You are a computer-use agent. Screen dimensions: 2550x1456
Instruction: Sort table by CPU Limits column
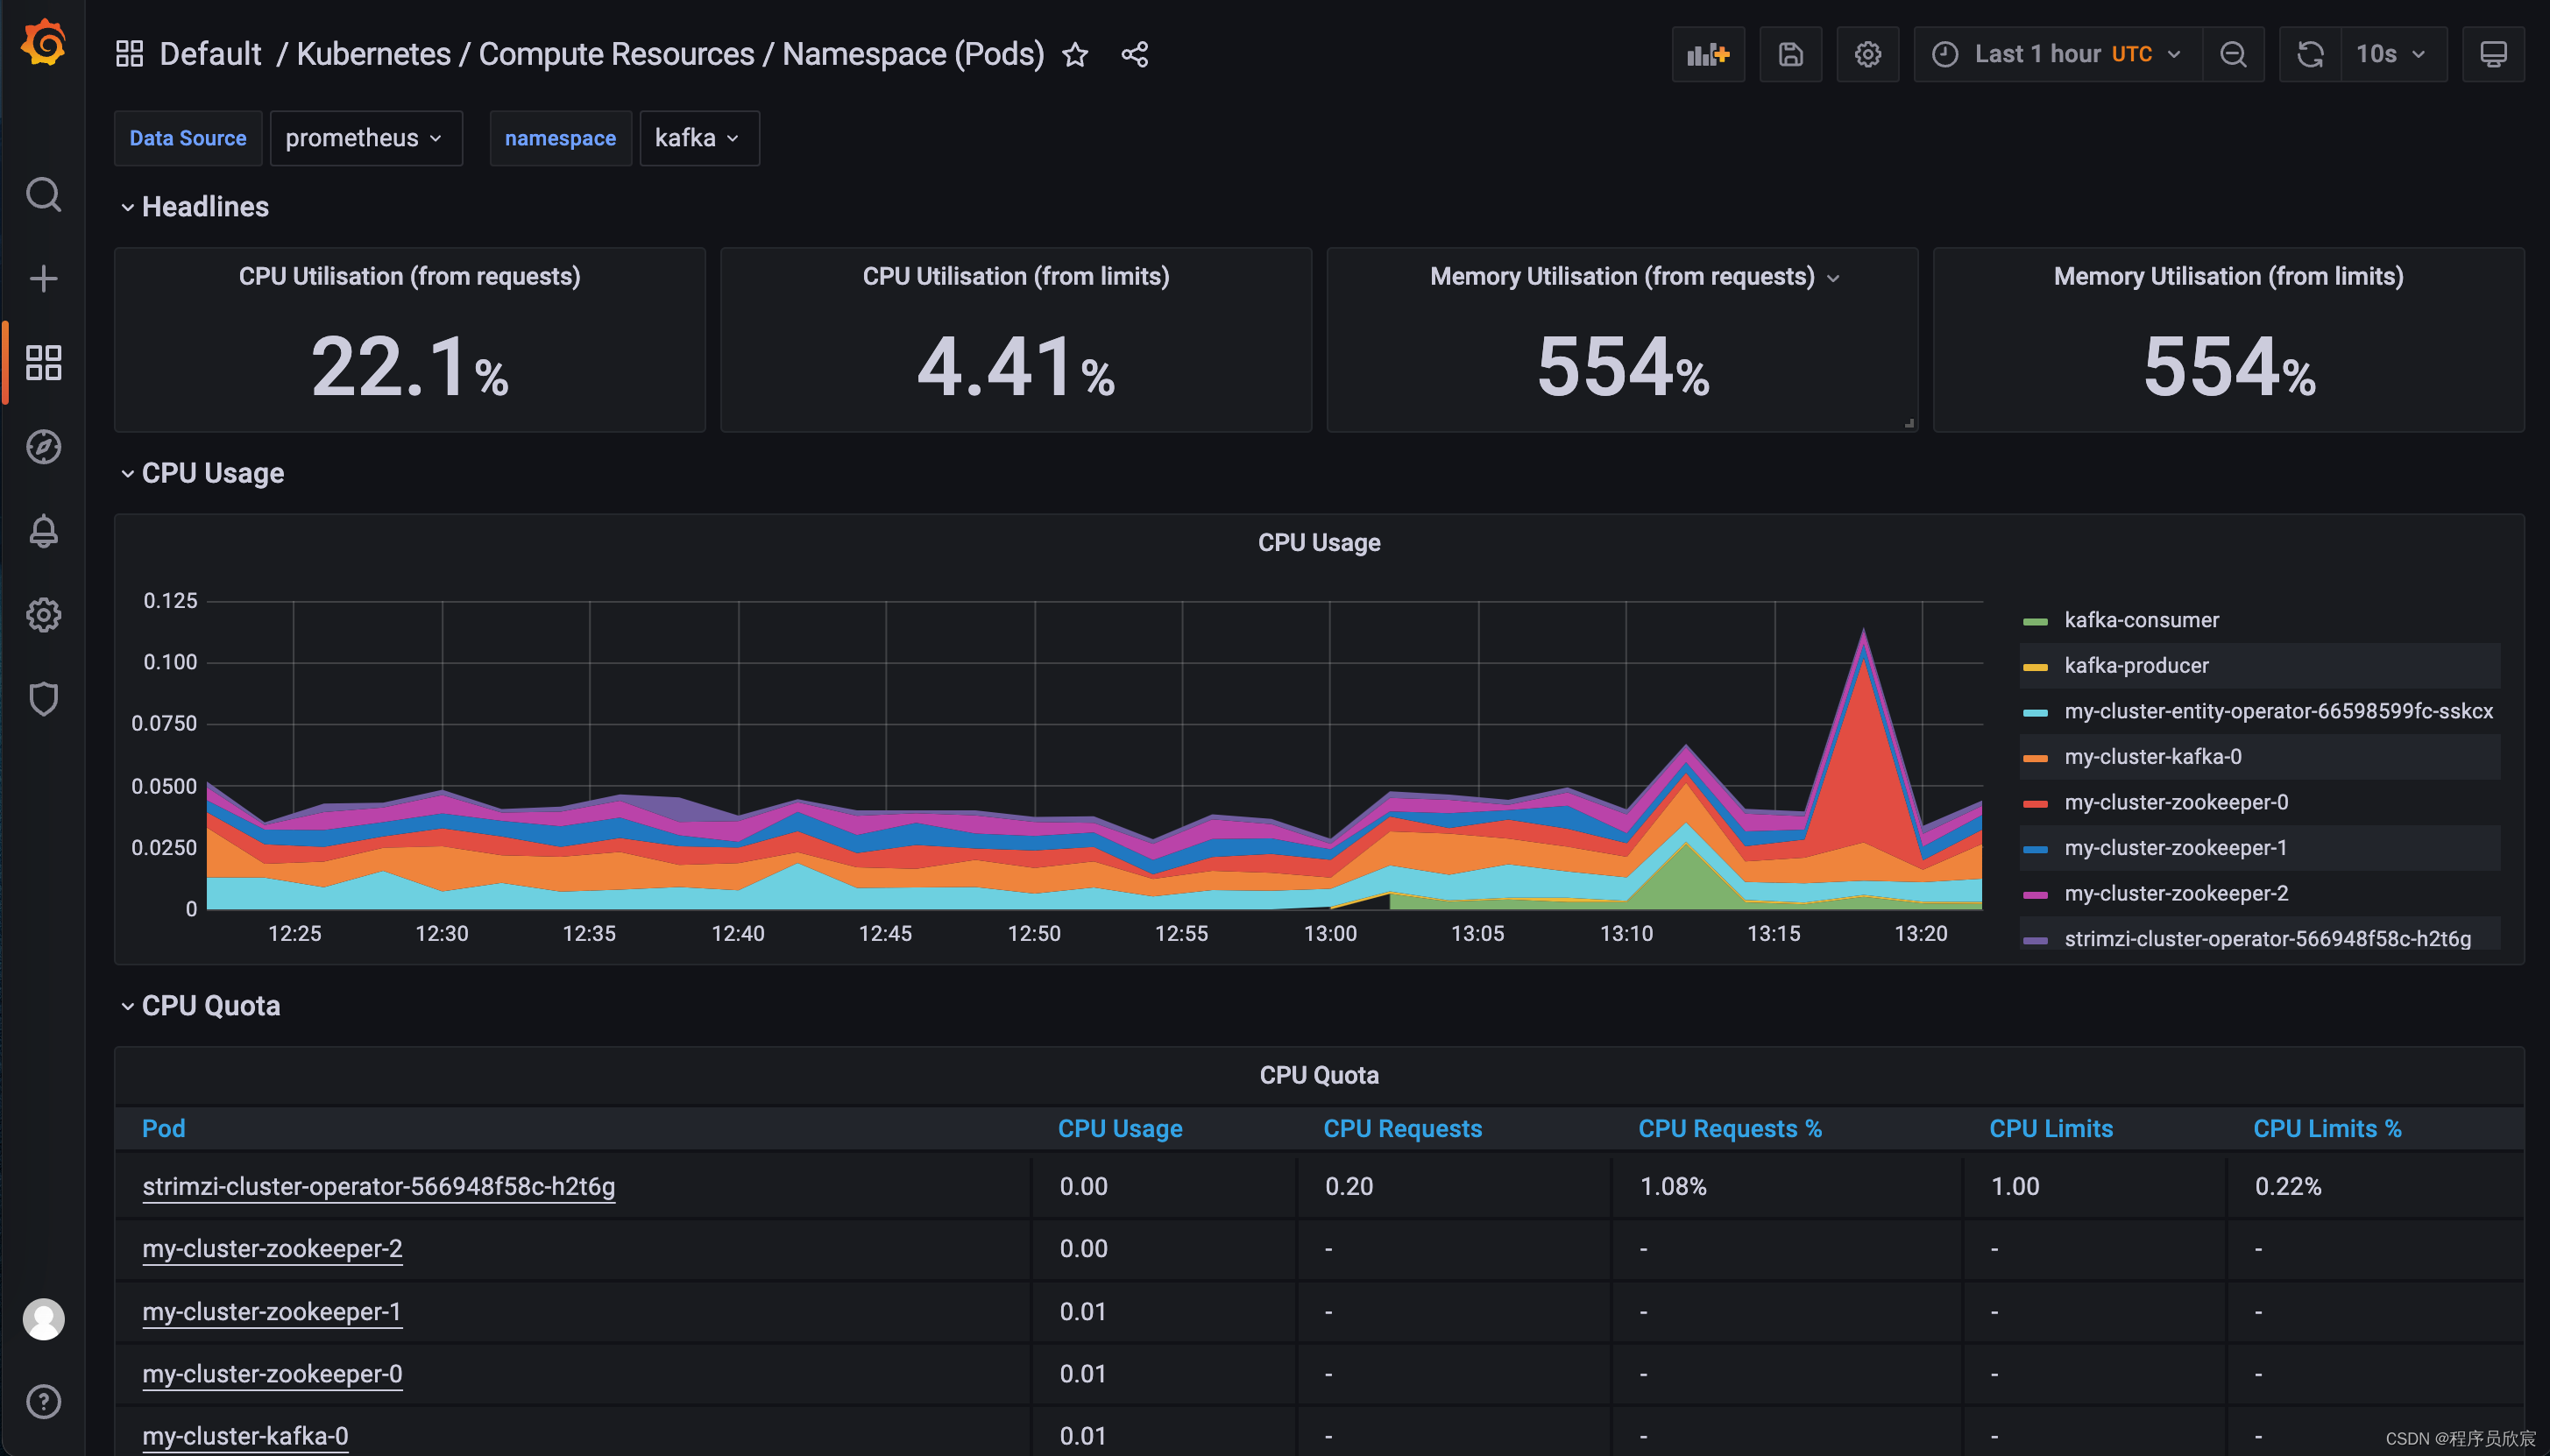point(2050,1128)
